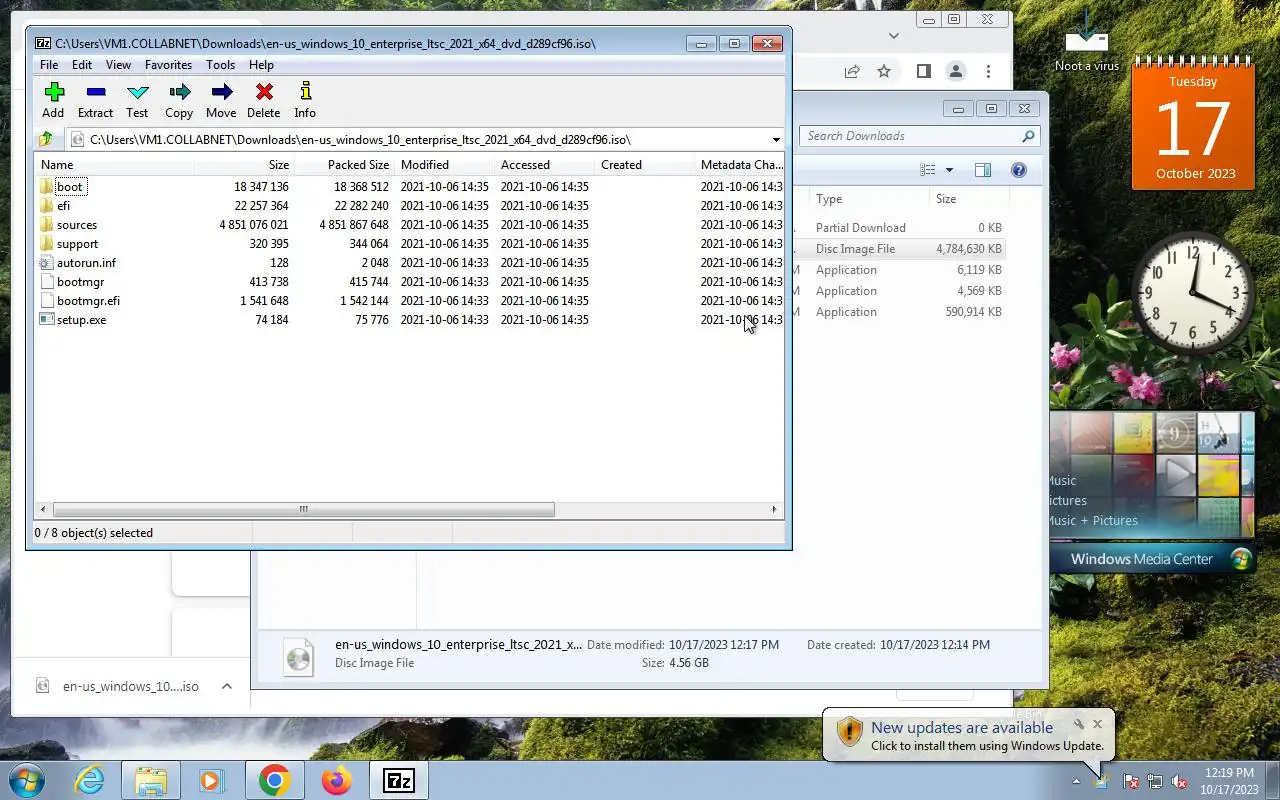Image resolution: width=1280 pixels, height=800 pixels.
Task: Select the efi folder icon
Action: point(46,206)
